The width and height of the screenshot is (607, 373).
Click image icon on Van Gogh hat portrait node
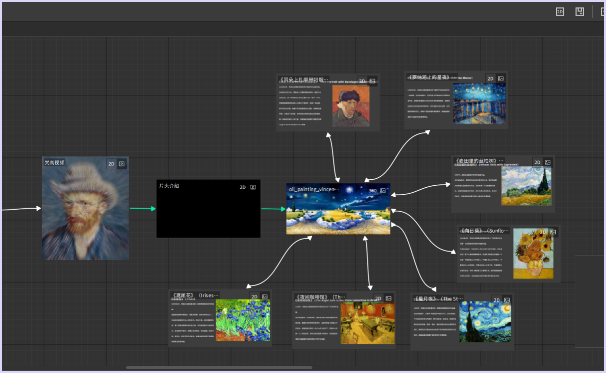tap(122, 164)
